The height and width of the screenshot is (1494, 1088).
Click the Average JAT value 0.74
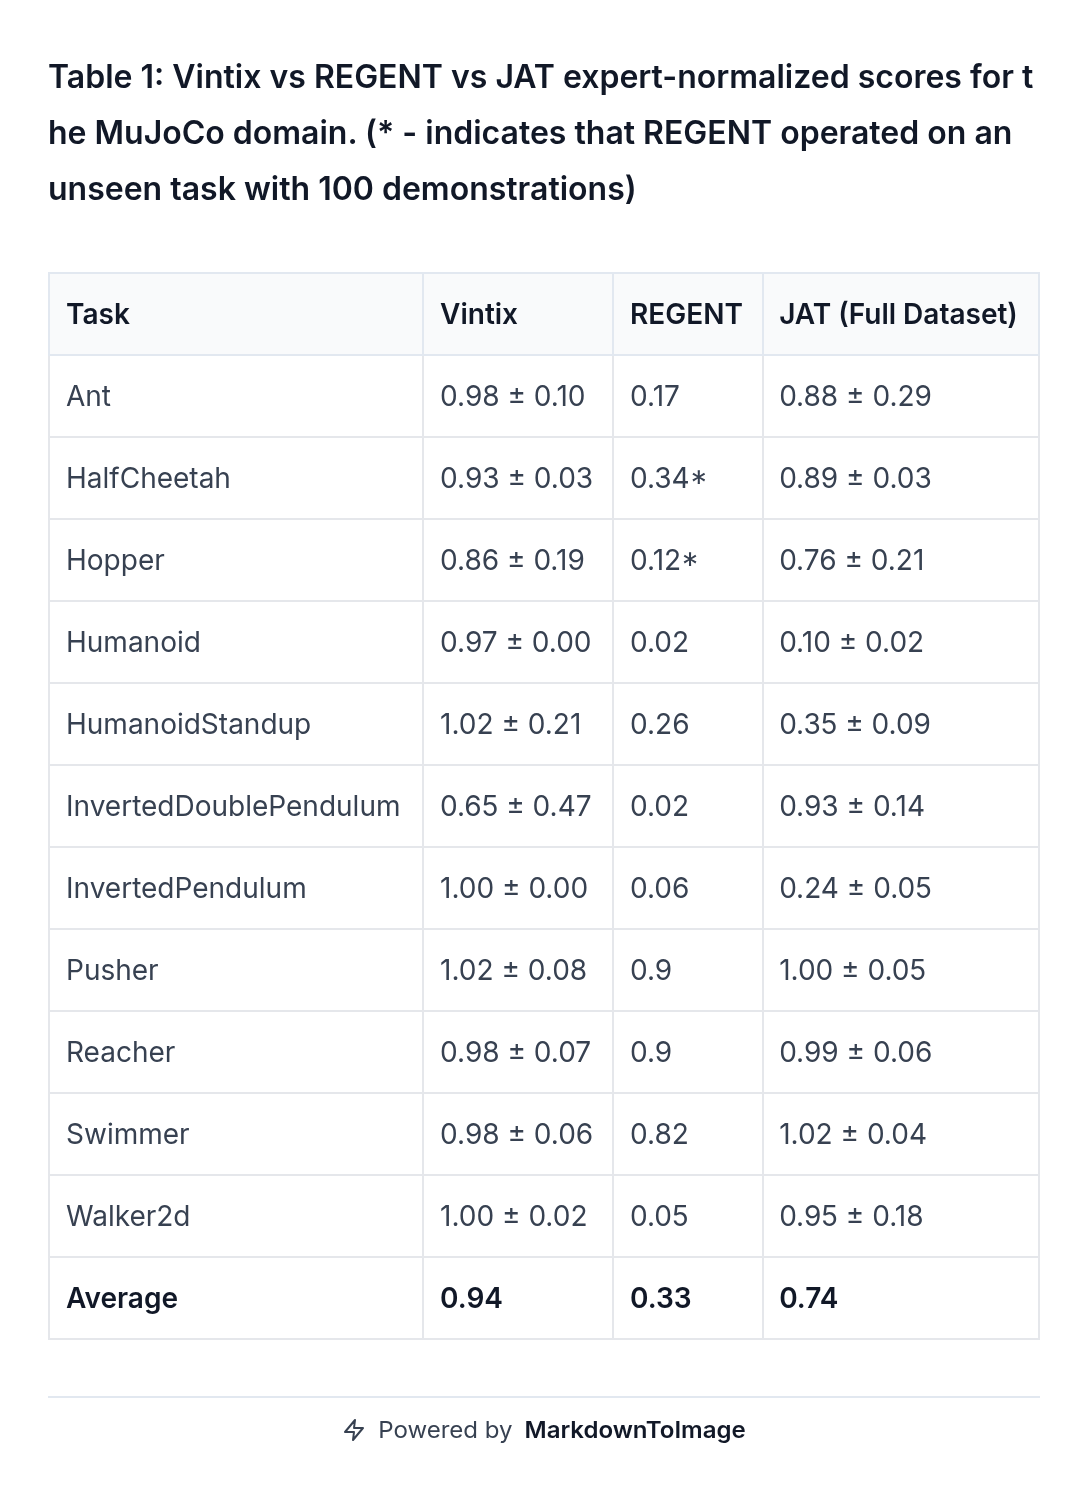point(808,1298)
